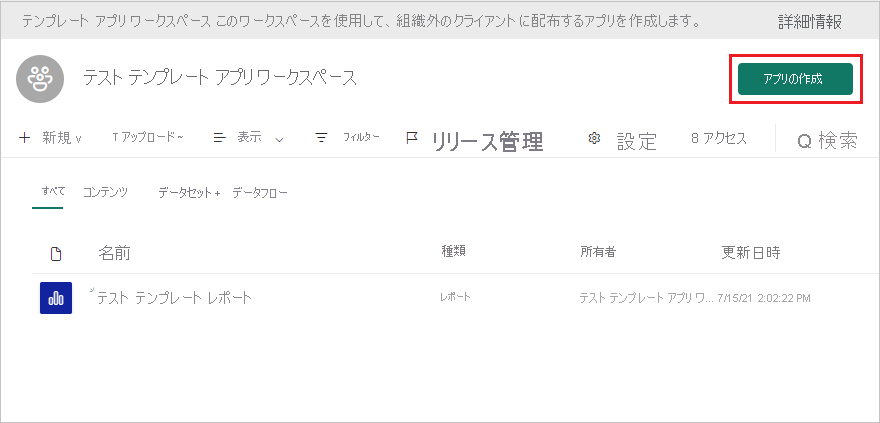This screenshot has width=880, height=423.
Task: Open テスト テンプレート レポート item
Action: pos(174,298)
